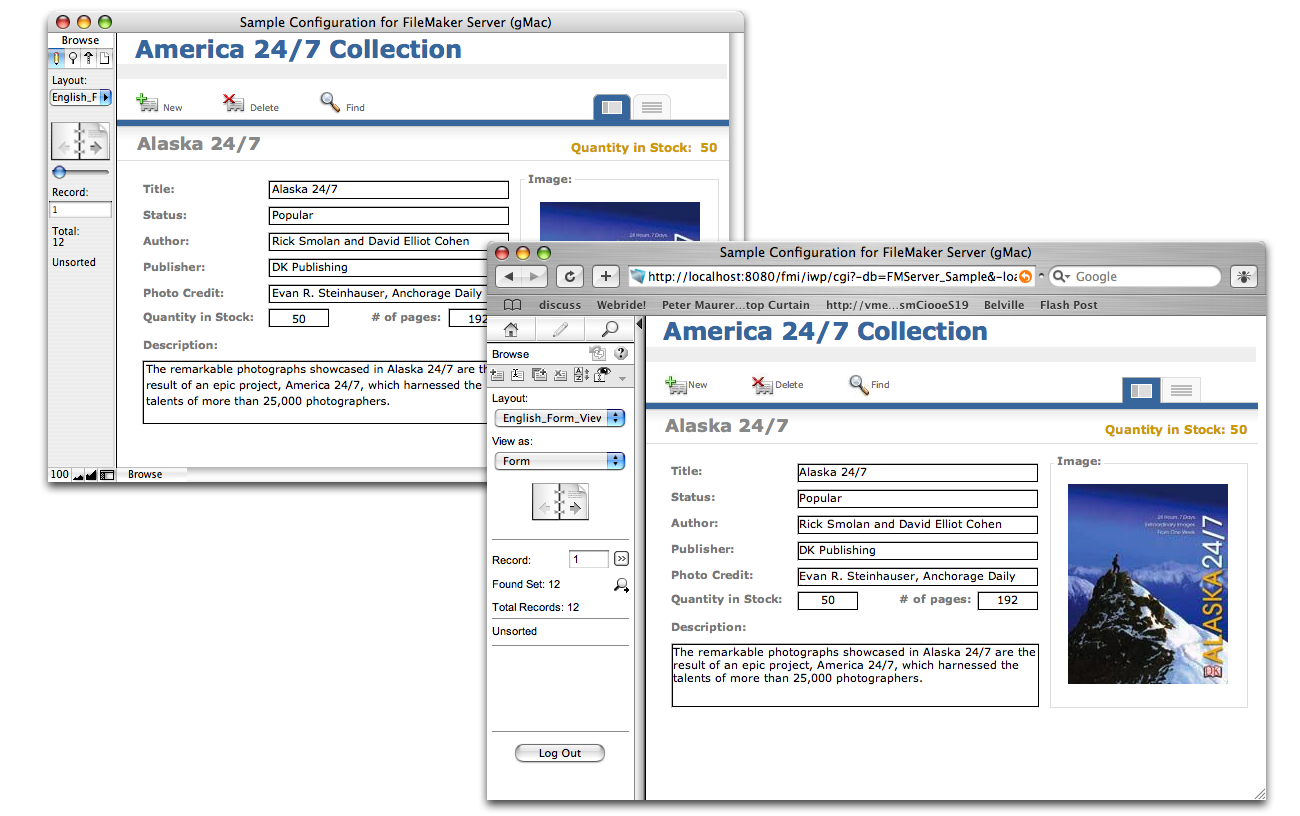Select Preview mode page icon in FileMaker window
This screenshot has height=816, width=1300.
(x=104, y=58)
